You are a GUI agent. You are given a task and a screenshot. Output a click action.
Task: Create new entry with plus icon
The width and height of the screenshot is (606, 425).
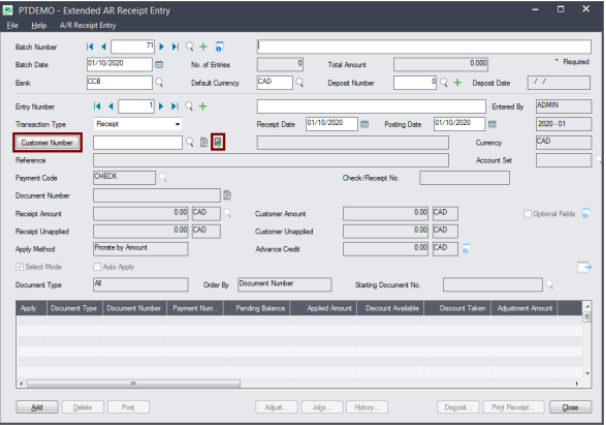(x=203, y=106)
